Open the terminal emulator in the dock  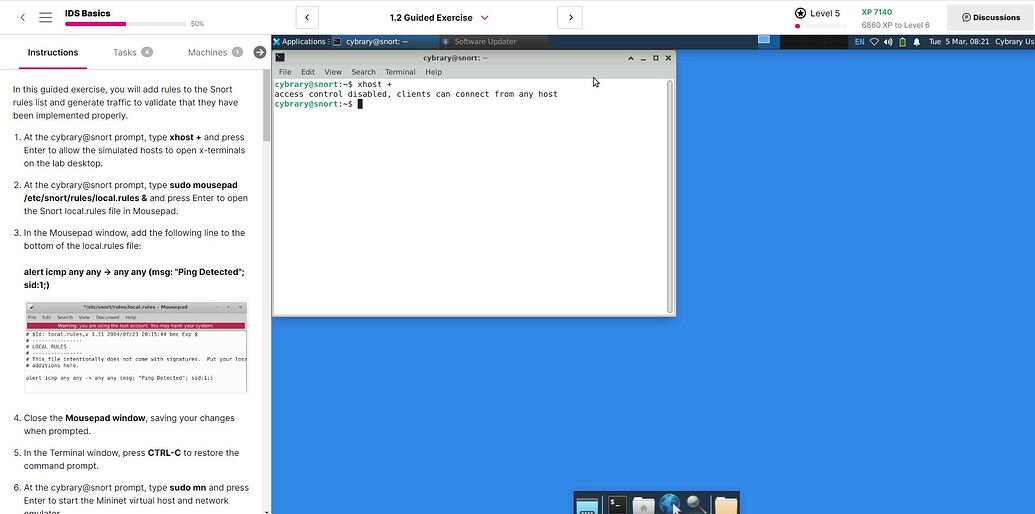[617, 505]
